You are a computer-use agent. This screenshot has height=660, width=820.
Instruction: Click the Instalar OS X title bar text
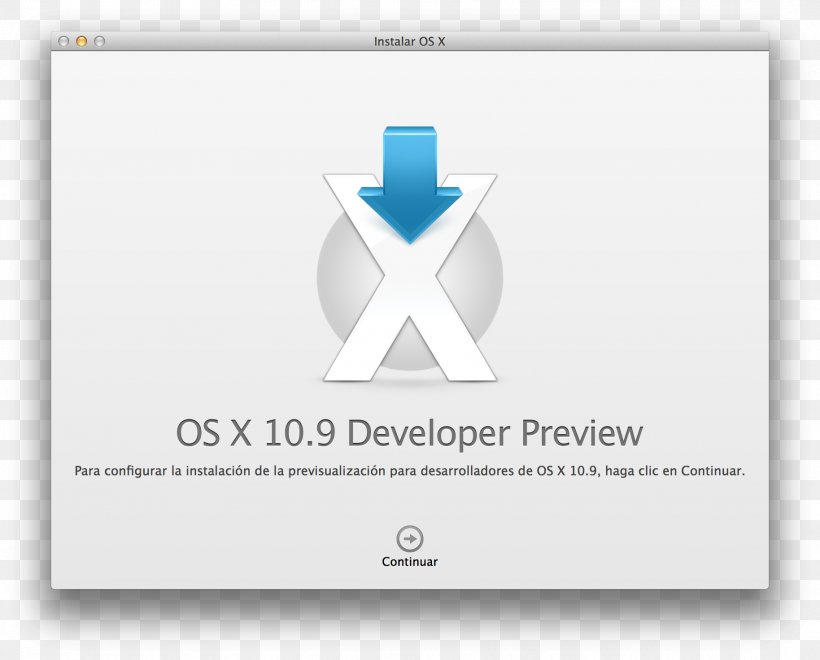click(x=408, y=44)
